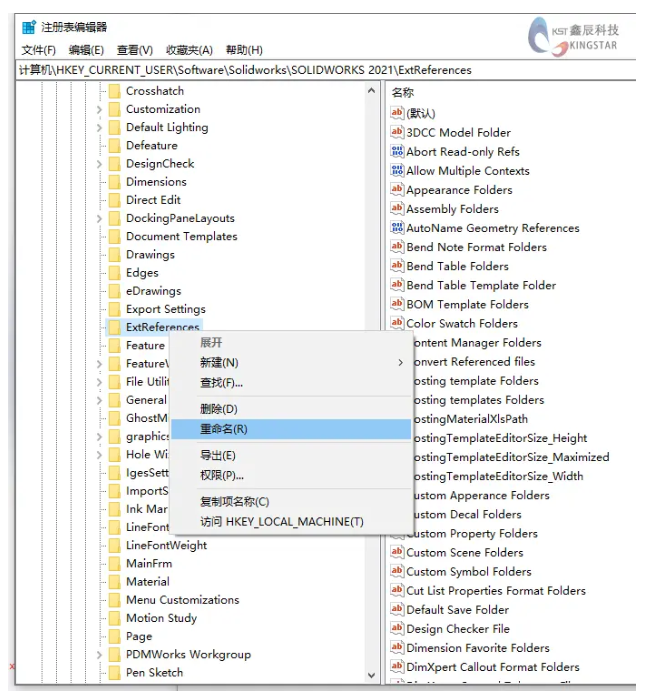The width and height of the screenshot is (655, 698).
Task: Expand the Customization key
Action: [99, 110]
